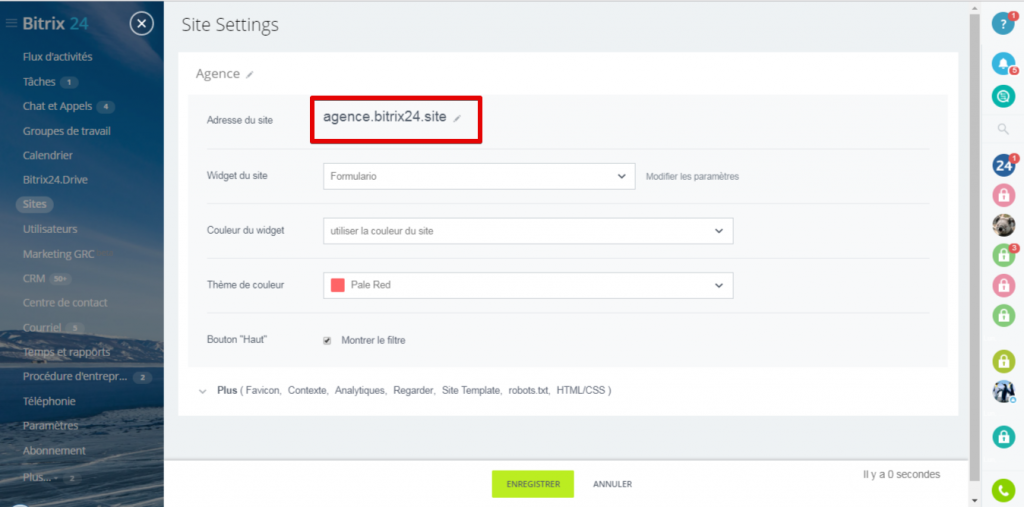This screenshot has width=1024, height=507.
Task: Click the ENREGISTRER button
Action: pyautogui.click(x=533, y=484)
